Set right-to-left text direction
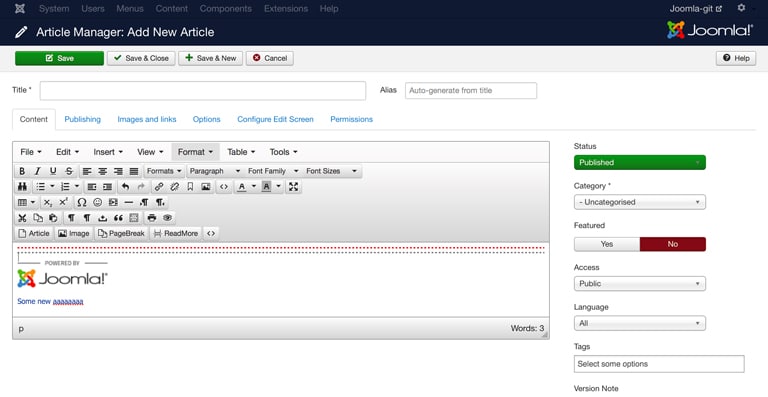 160,203
